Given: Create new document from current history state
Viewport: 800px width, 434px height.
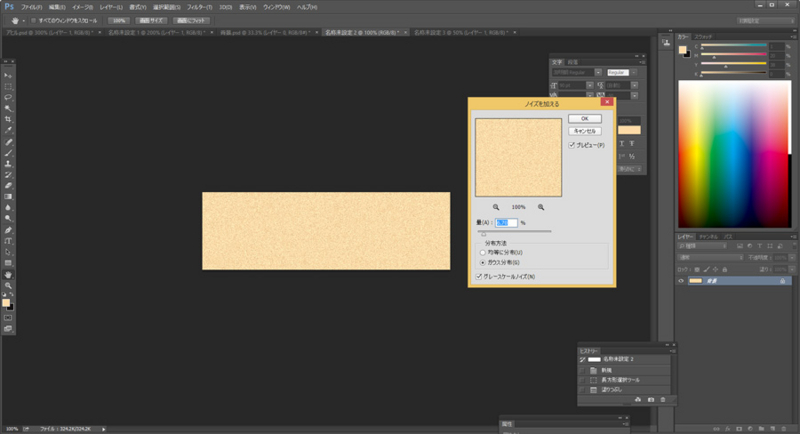Looking at the screenshot, I should [x=638, y=400].
